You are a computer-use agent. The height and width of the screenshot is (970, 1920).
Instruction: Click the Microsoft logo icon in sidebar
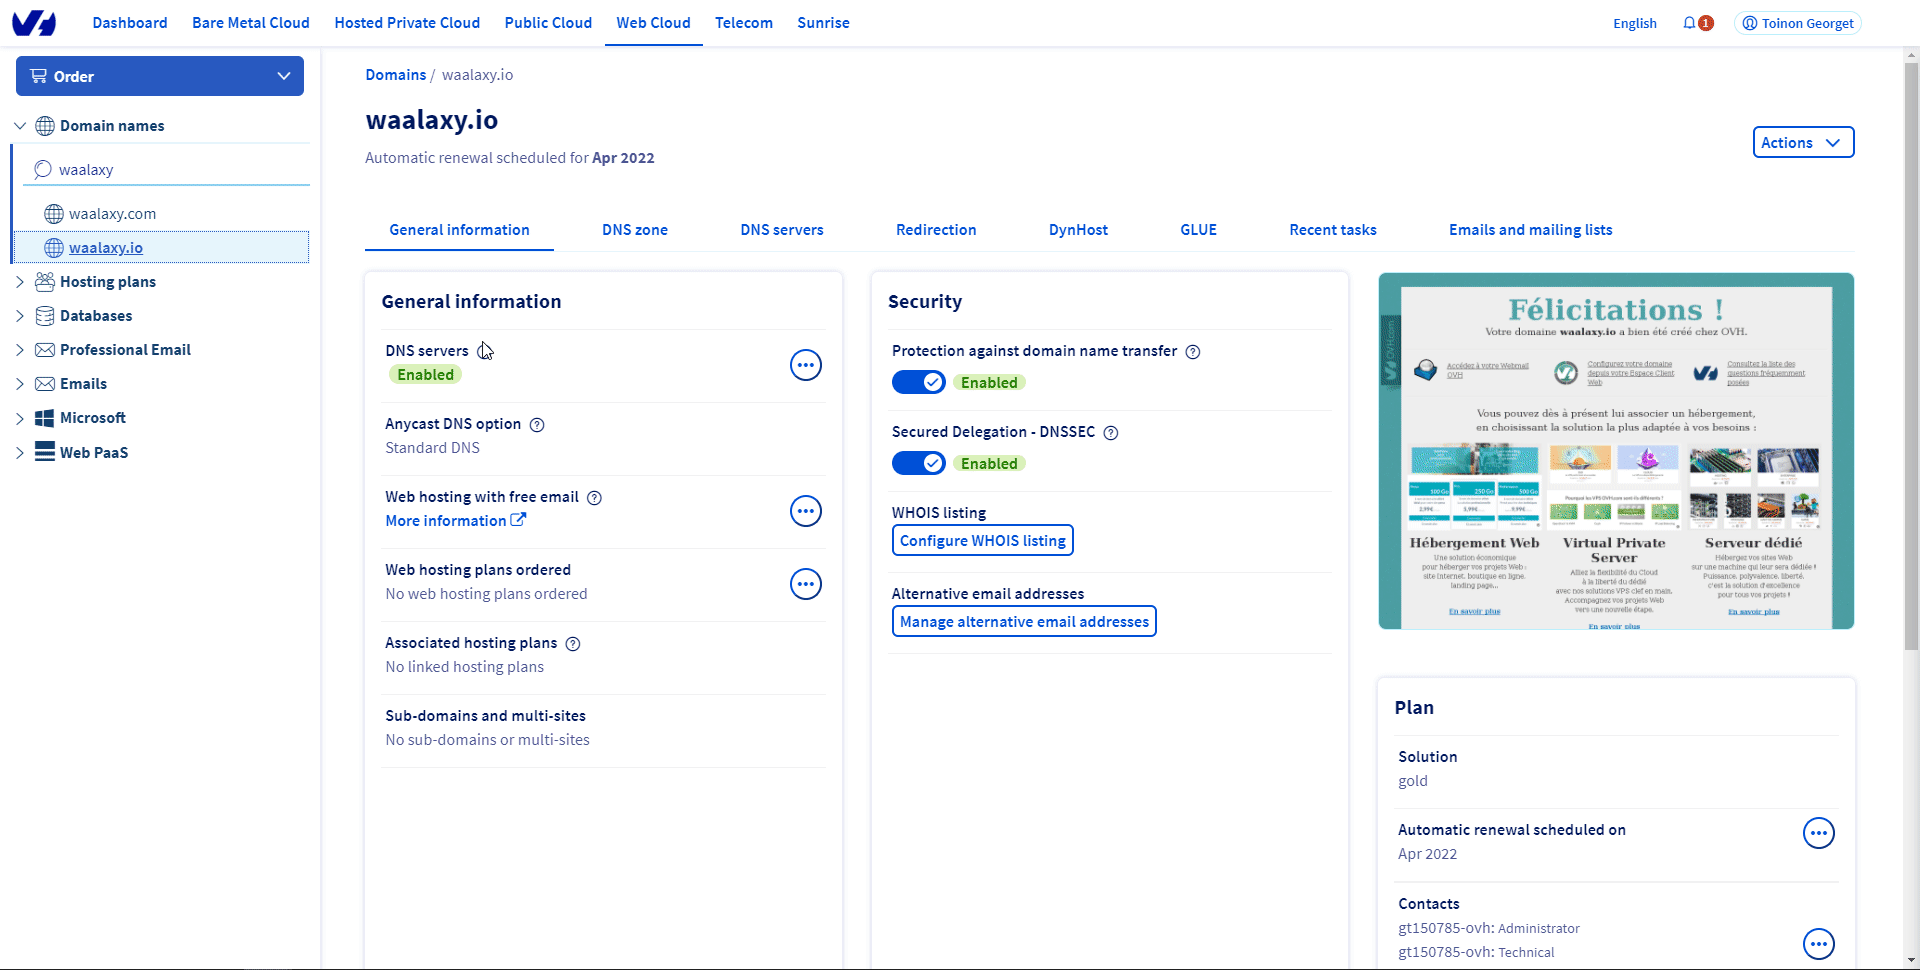[x=45, y=418]
